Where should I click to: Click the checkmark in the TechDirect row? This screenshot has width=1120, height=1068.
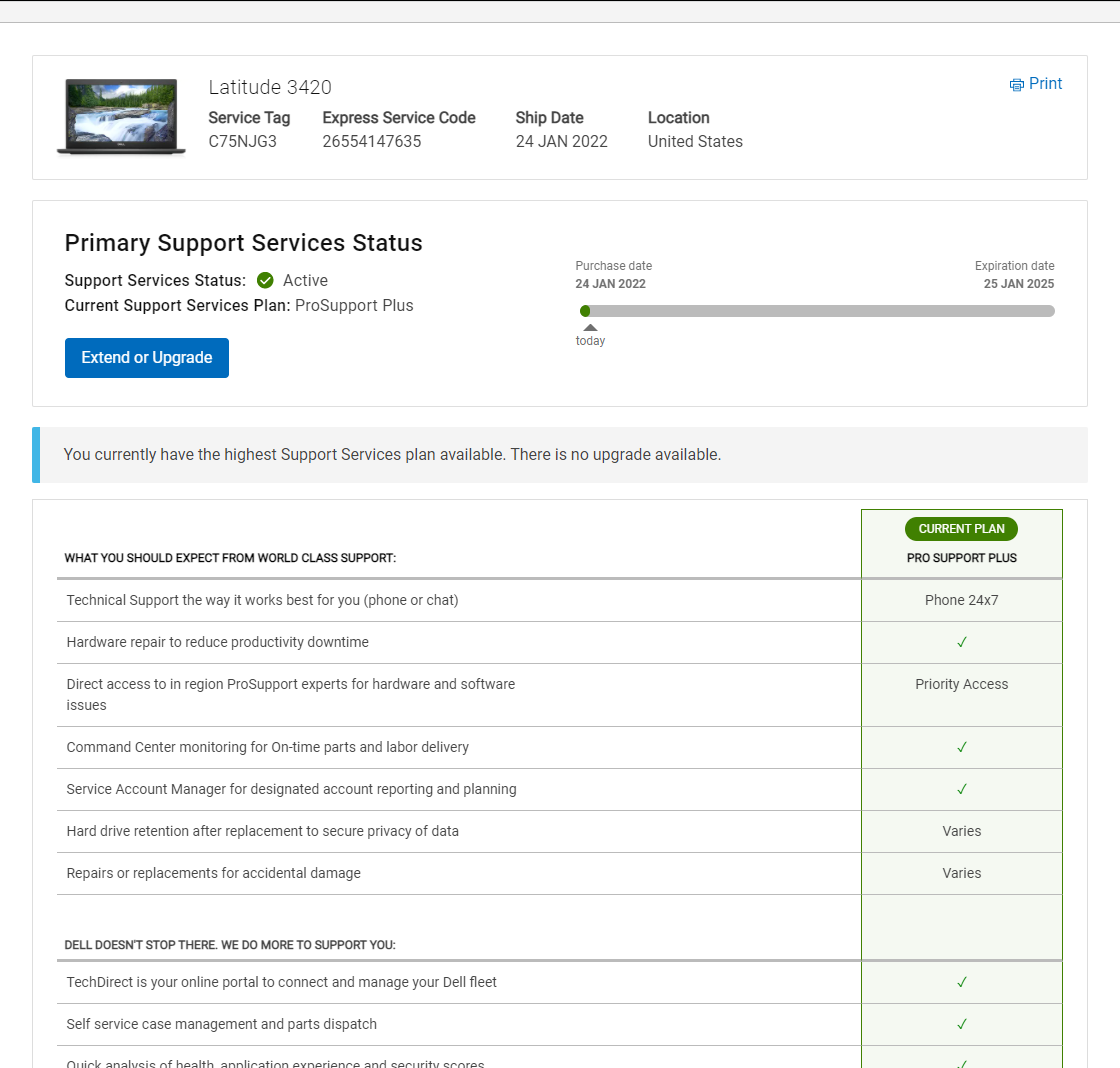point(961,982)
